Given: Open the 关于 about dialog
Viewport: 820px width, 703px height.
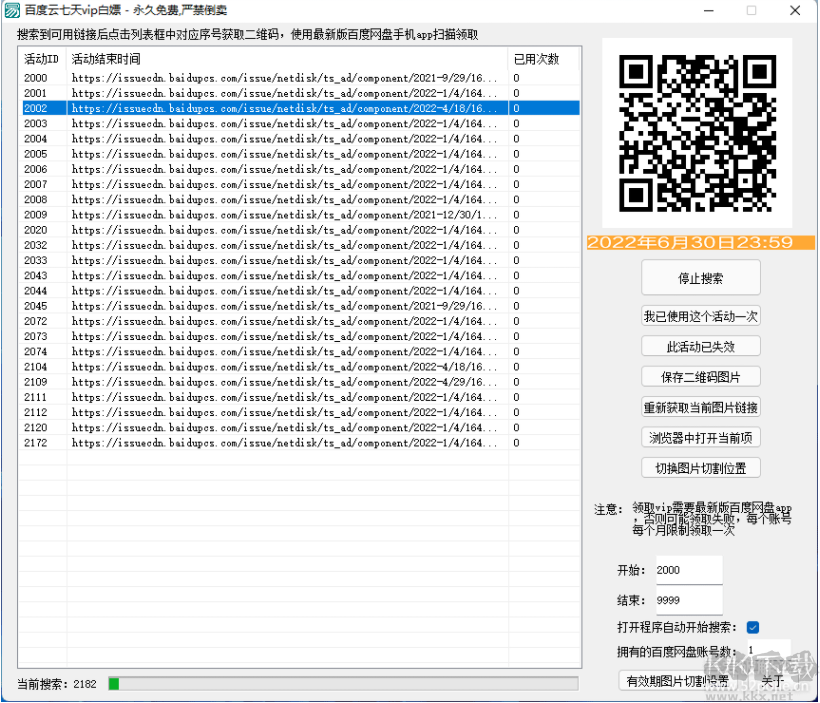Looking at the screenshot, I should (772, 679).
